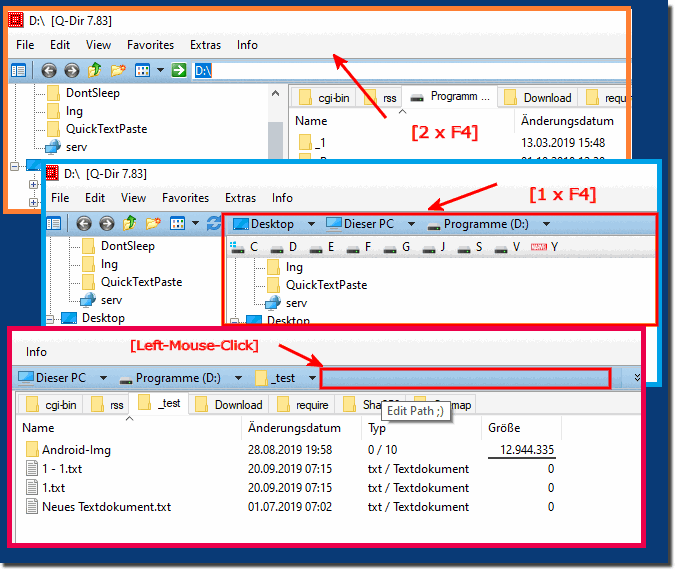Go back in the top Q-Dir window
Image resolution: width=675 pixels, height=570 pixels.
click(49, 70)
